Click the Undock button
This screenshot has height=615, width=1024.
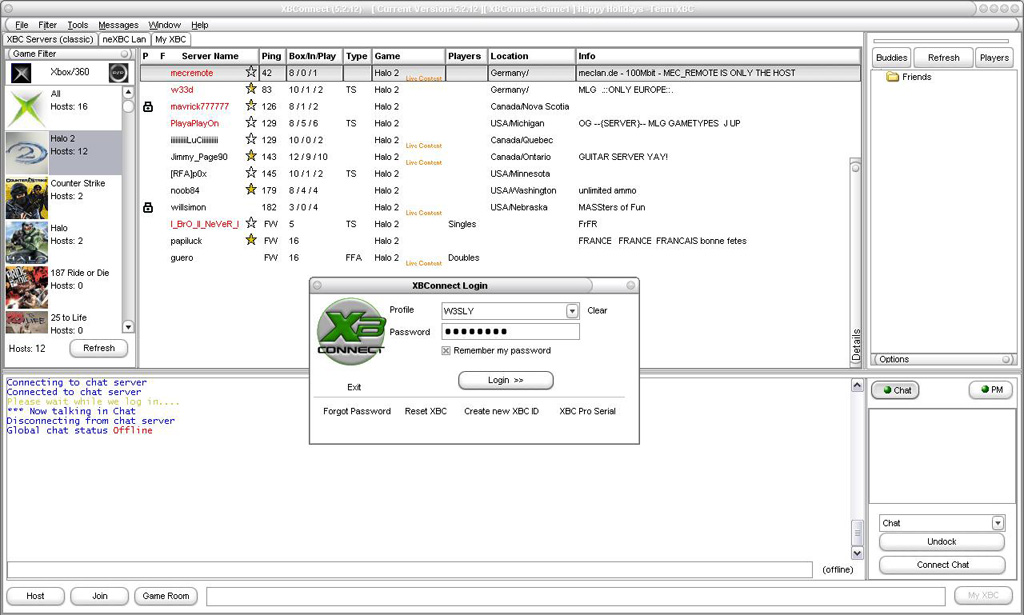pos(941,542)
